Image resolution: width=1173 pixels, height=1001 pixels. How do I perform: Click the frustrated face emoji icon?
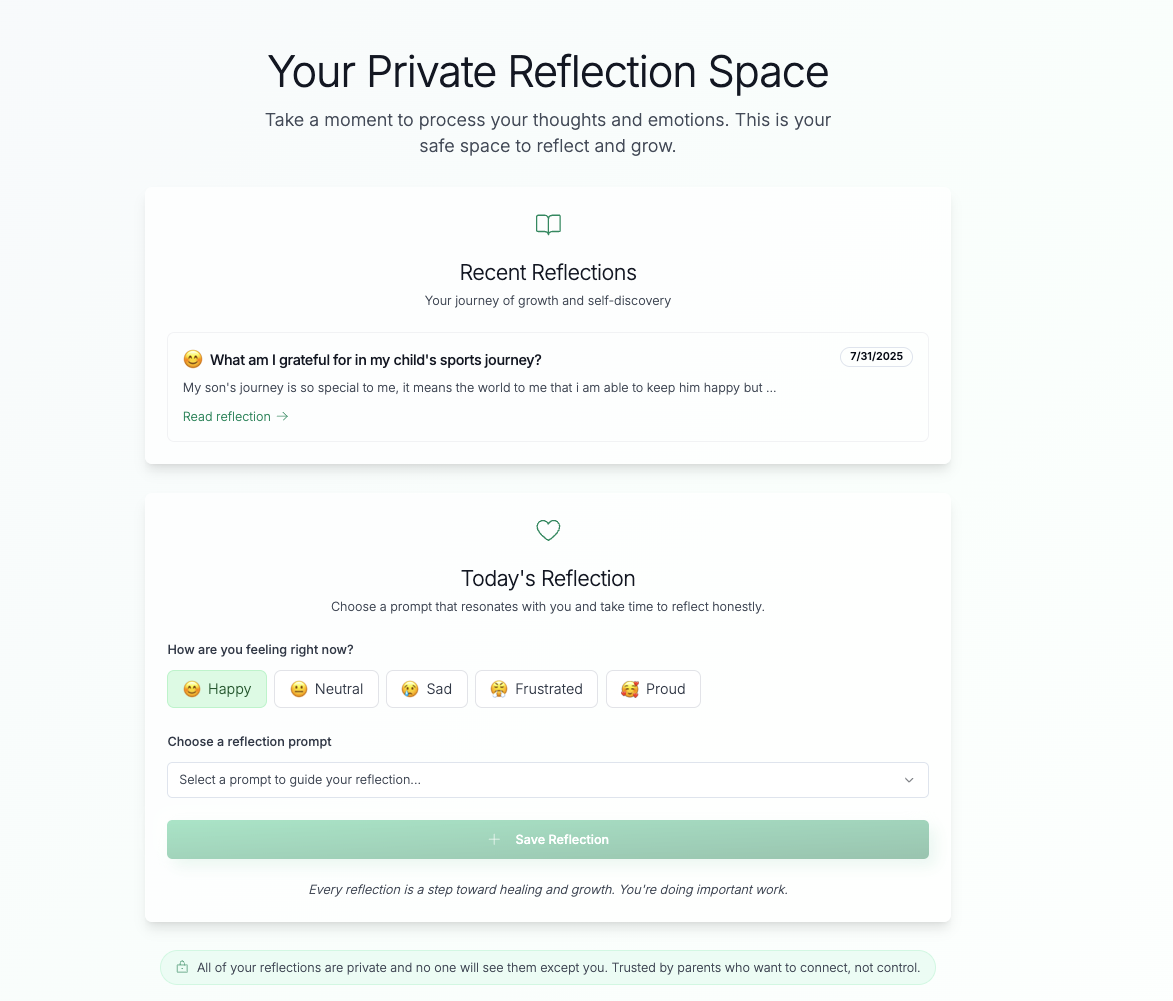point(497,689)
